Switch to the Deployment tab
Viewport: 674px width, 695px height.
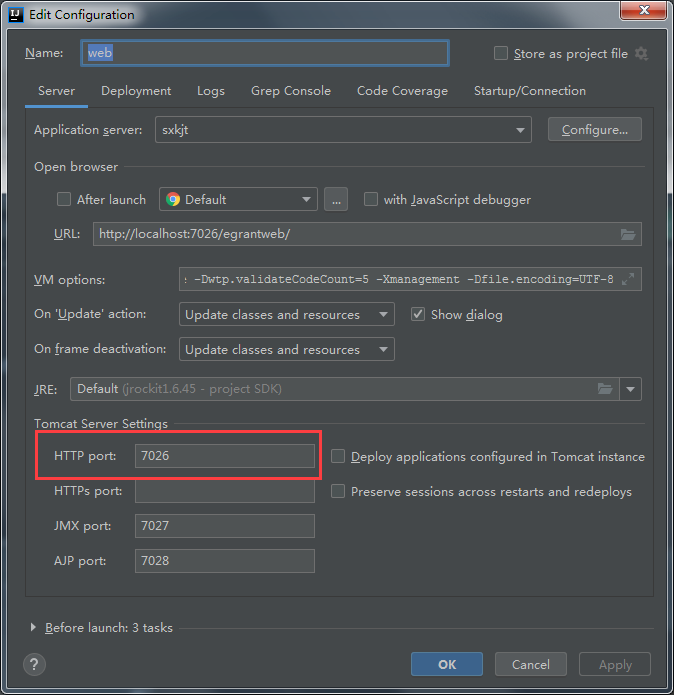(136, 91)
